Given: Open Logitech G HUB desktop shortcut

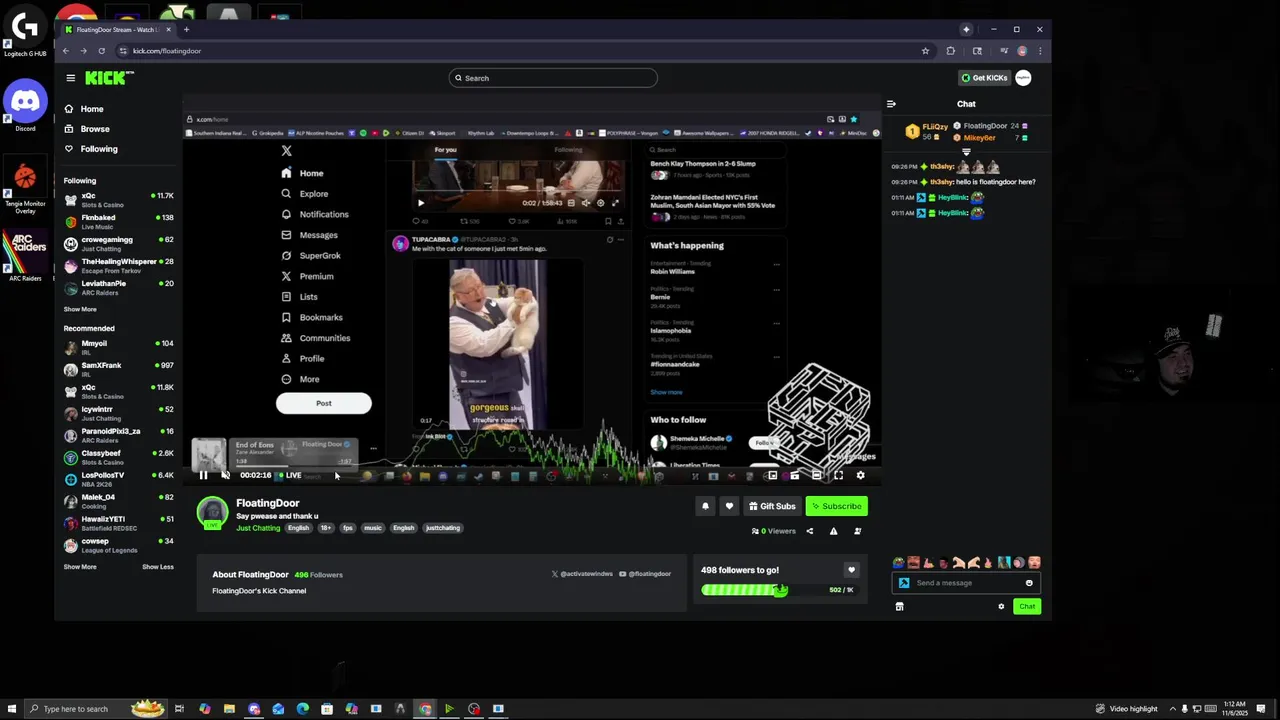Looking at the screenshot, I should [25, 32].
